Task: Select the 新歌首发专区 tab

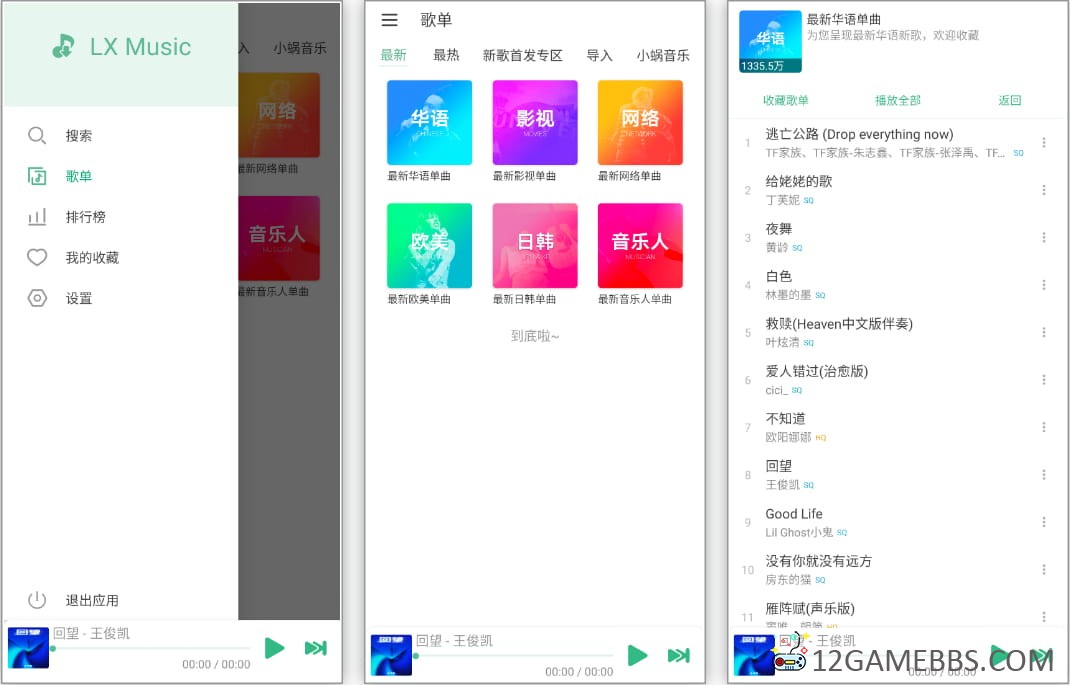Action: [x=522, y=56]
